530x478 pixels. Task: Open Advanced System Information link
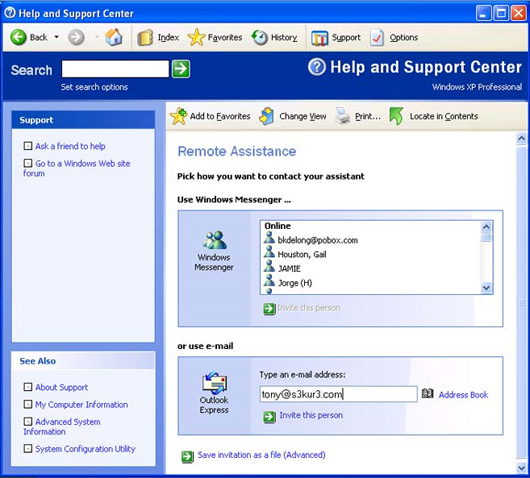tap(62, 427)
